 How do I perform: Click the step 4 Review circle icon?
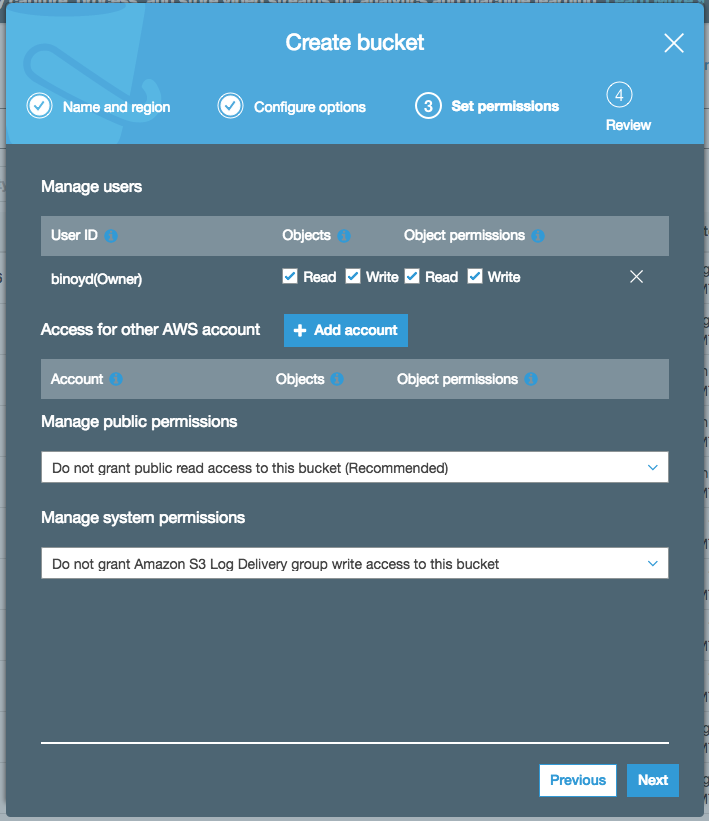pyautogui.click(x=619, y=95)
